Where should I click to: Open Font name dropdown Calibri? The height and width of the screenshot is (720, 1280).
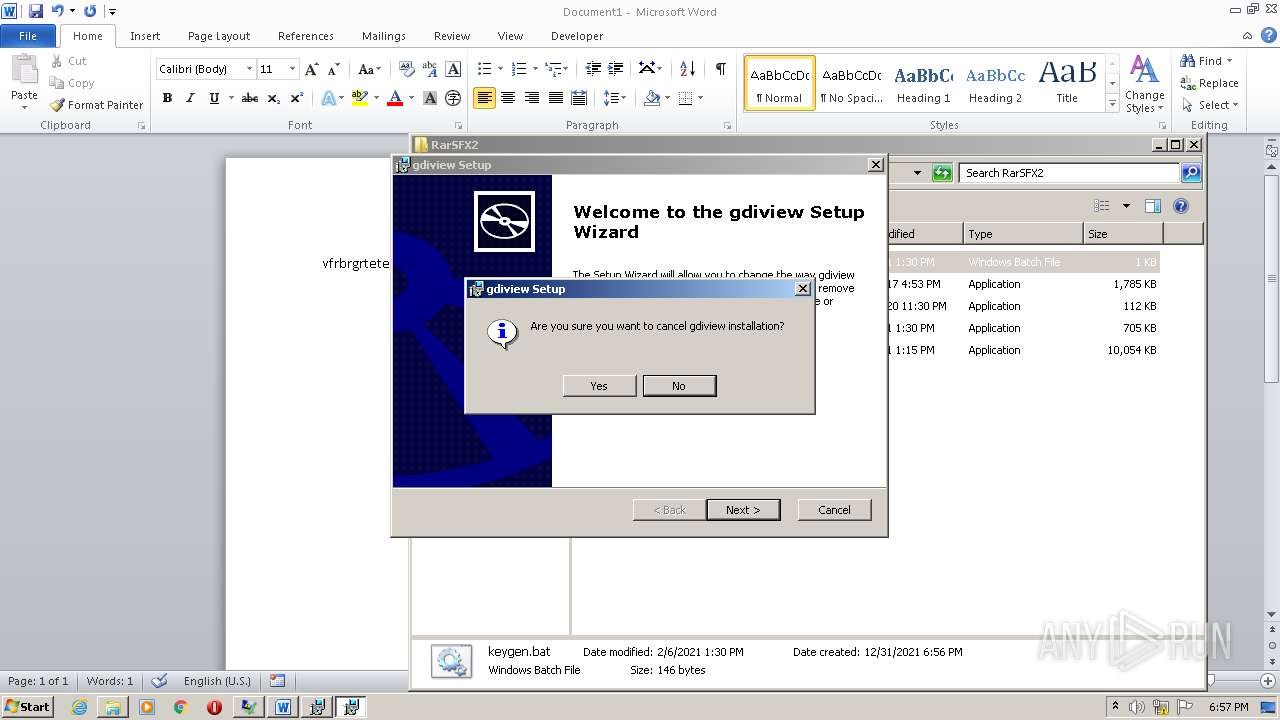(x=249, y=69)
